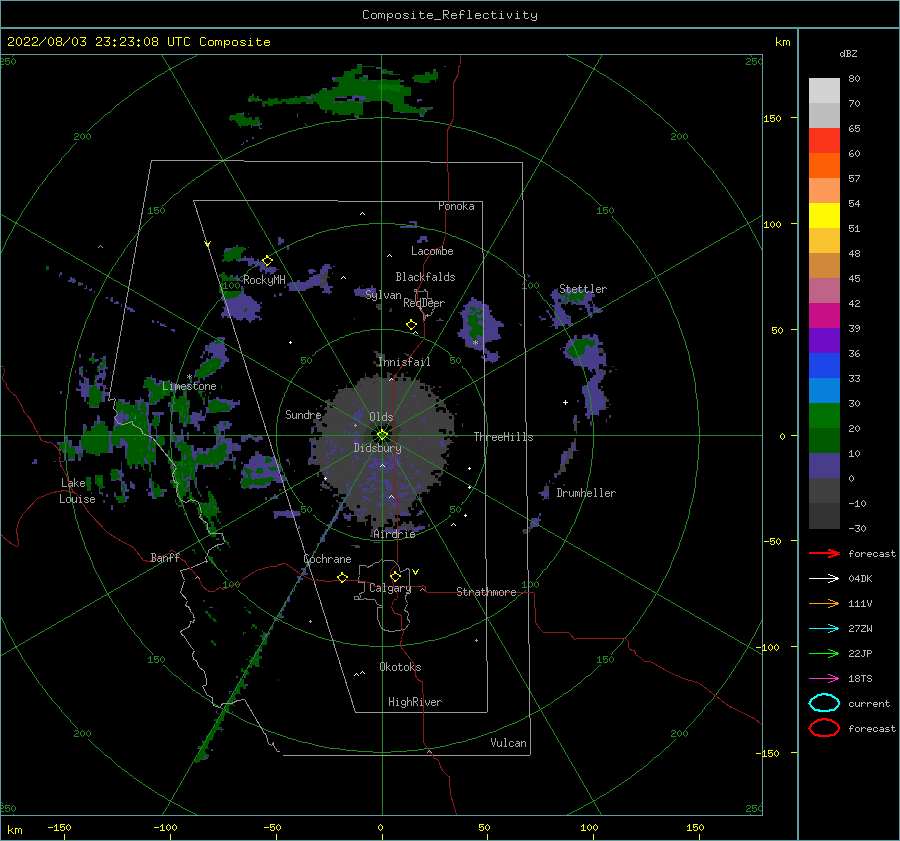Click the bright yellow dBZ legend swatch

[x=824, y=216]
